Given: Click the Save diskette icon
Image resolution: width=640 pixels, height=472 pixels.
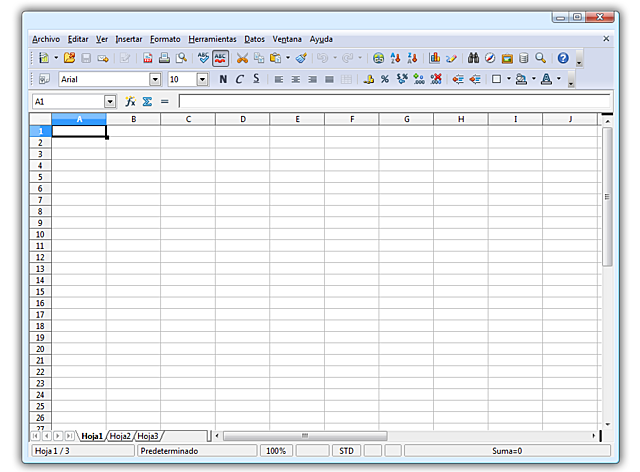Looking at the screenshot, I should tap(86, 58).
